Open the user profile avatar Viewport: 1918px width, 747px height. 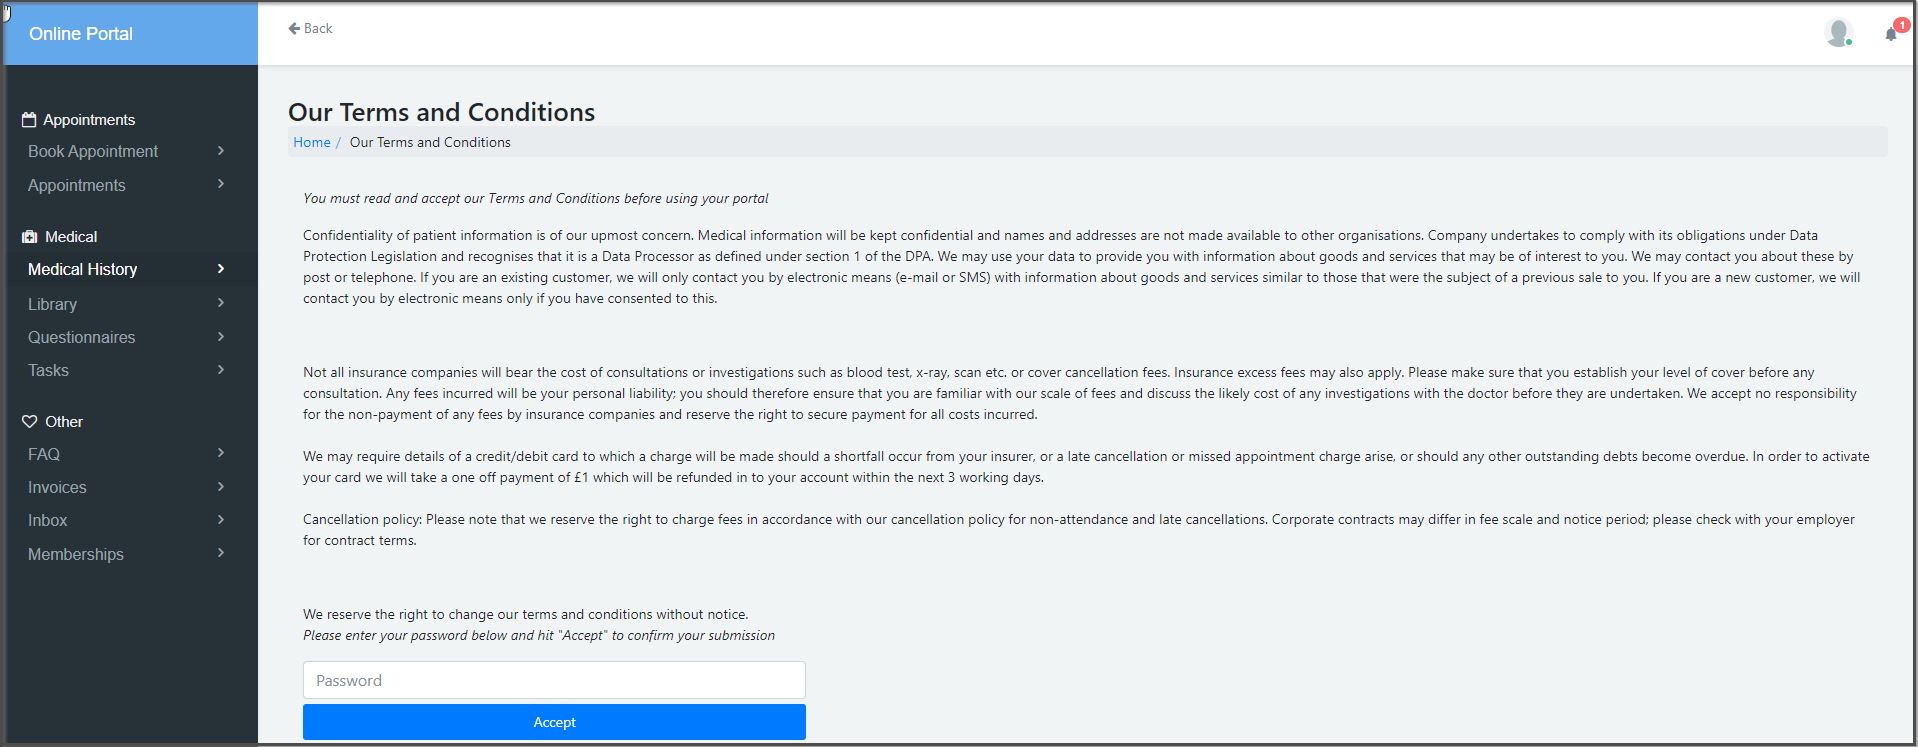1837,32
